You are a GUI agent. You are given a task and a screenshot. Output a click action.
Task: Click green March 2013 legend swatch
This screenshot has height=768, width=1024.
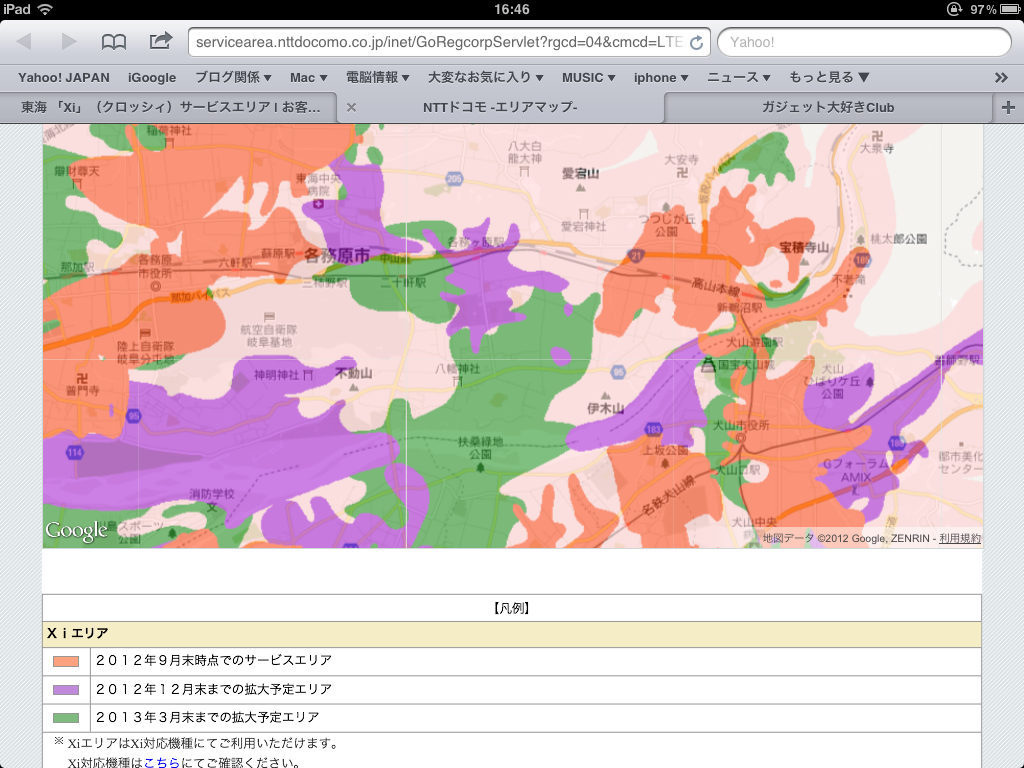(66, 718)
